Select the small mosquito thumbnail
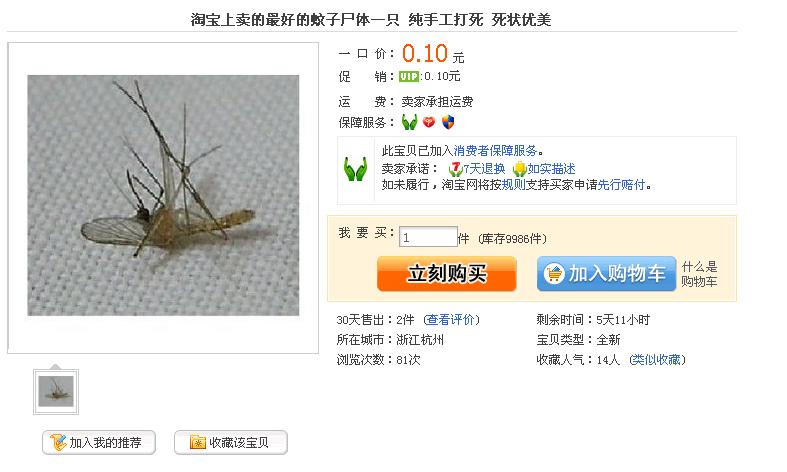This screenshot has height=472, width=787. pos(56,392)
